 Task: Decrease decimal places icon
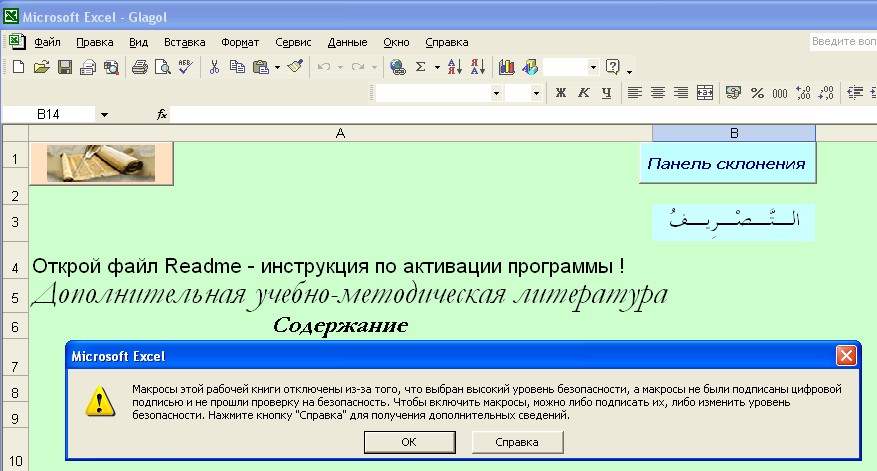click(826, 93)
